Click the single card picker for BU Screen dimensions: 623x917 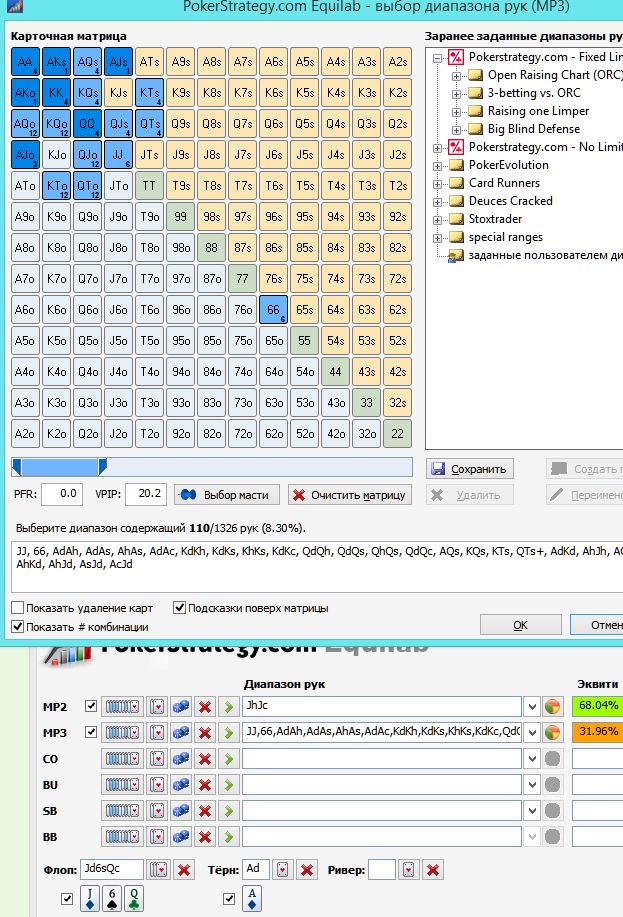pos(157,785)
